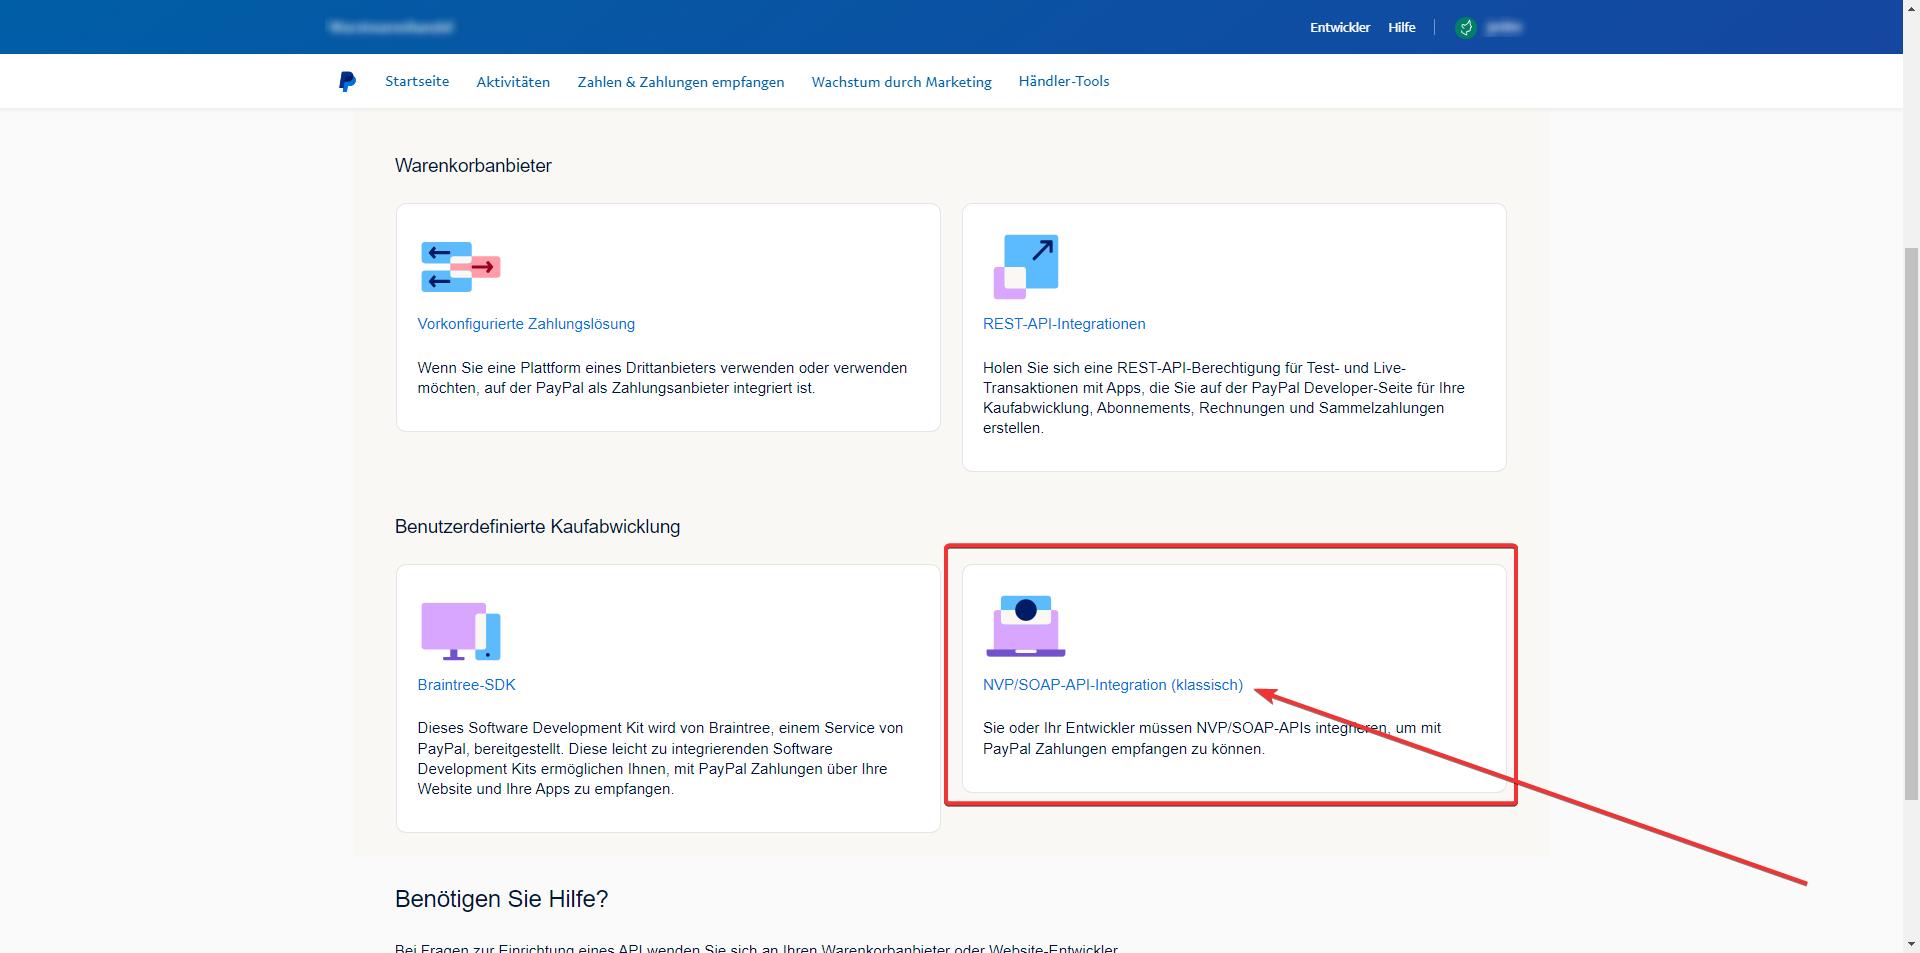Click the Vorkonfigurierte Zahlungslösung arrows icon
1920x953 pixels.
click(x=460, y=267)
